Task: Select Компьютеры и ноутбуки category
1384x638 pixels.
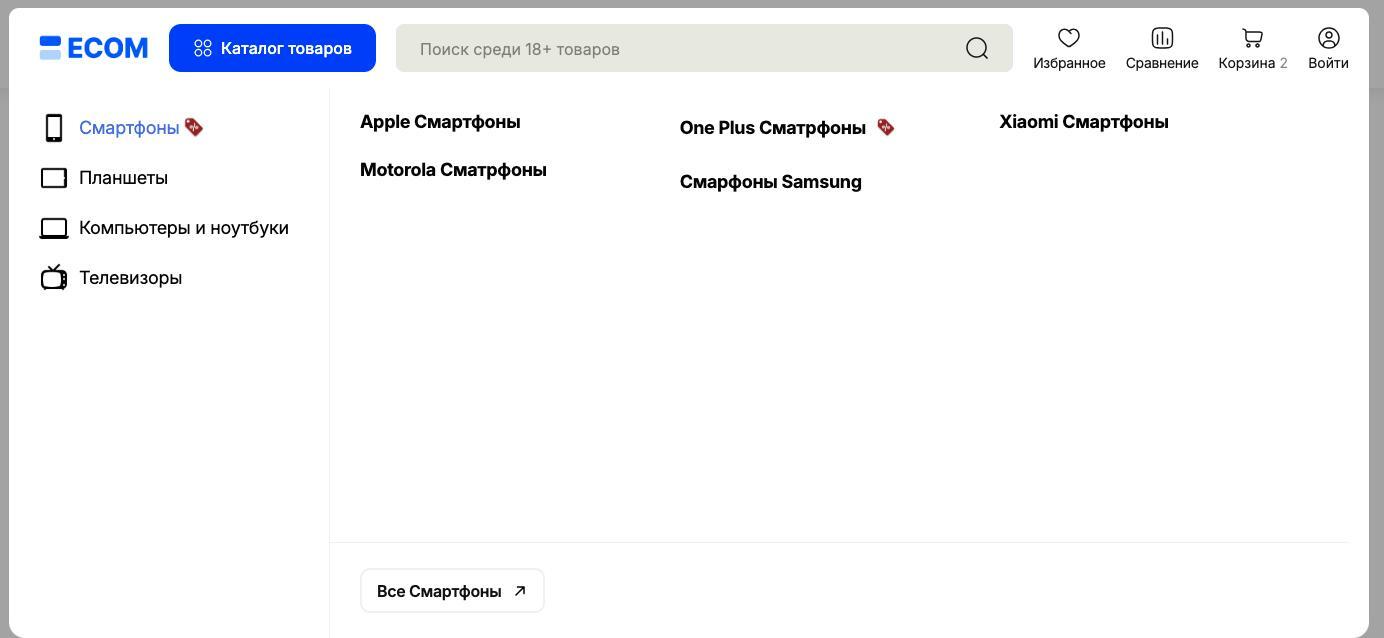Action: [184, 228]
